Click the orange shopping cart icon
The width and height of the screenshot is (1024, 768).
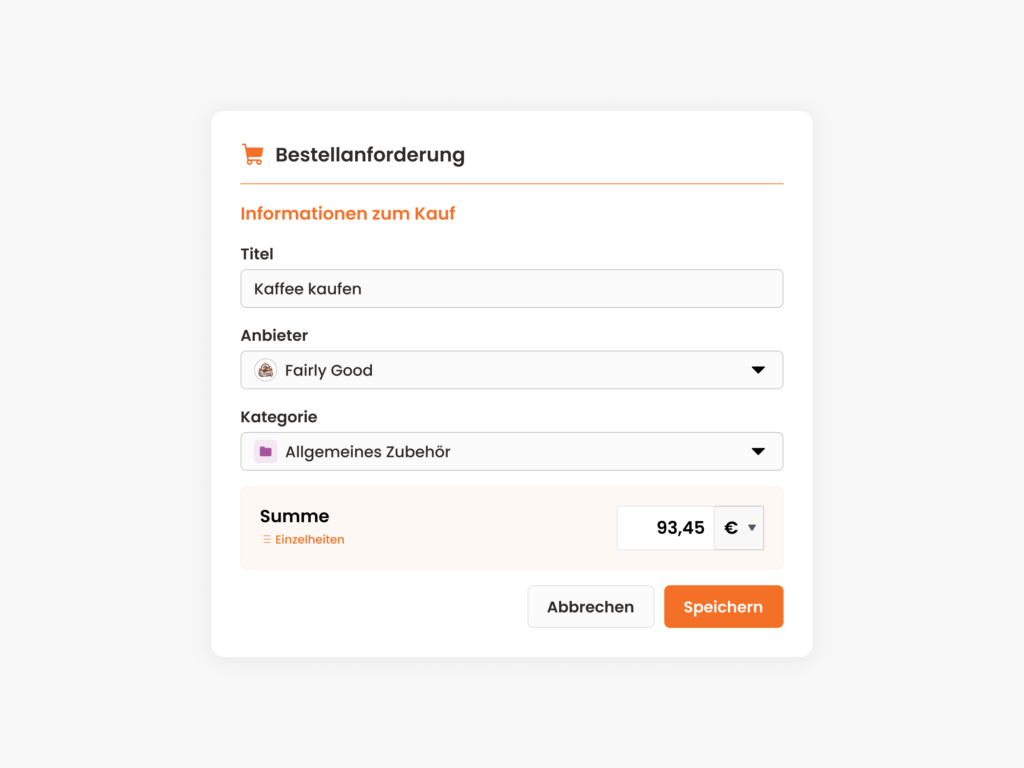pyautogui.click(x=253, y=155)
